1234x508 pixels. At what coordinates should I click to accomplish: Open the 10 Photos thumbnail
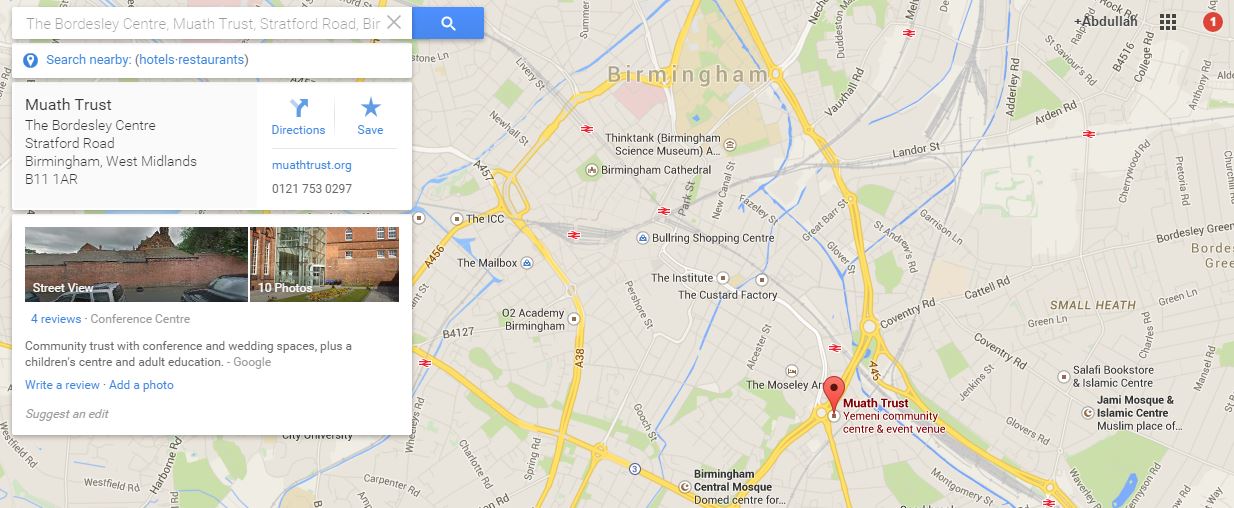[325, 264]
